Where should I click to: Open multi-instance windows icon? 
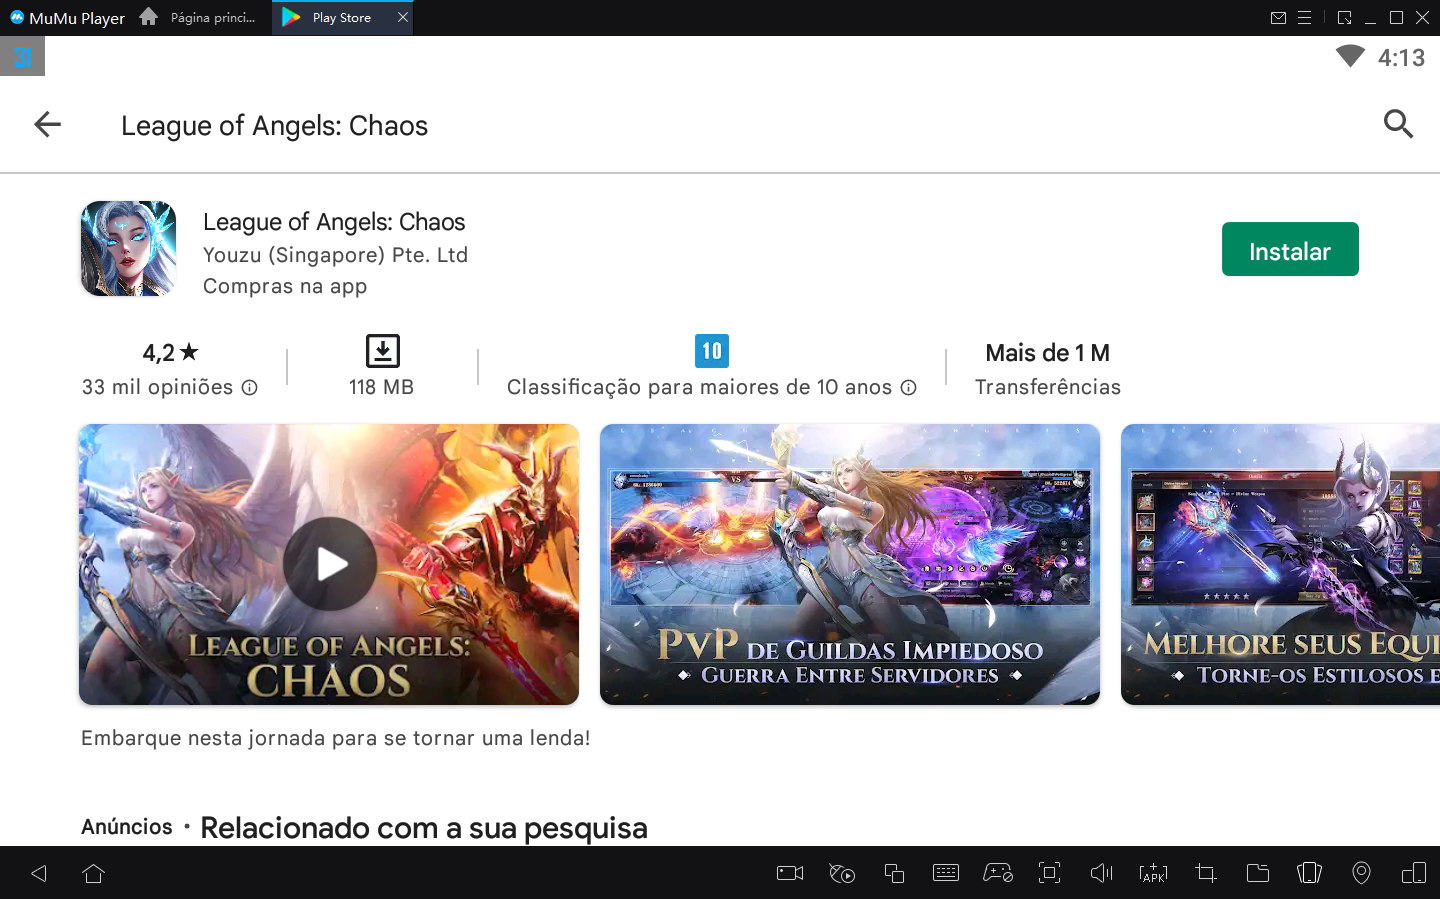tap(894, 873)
